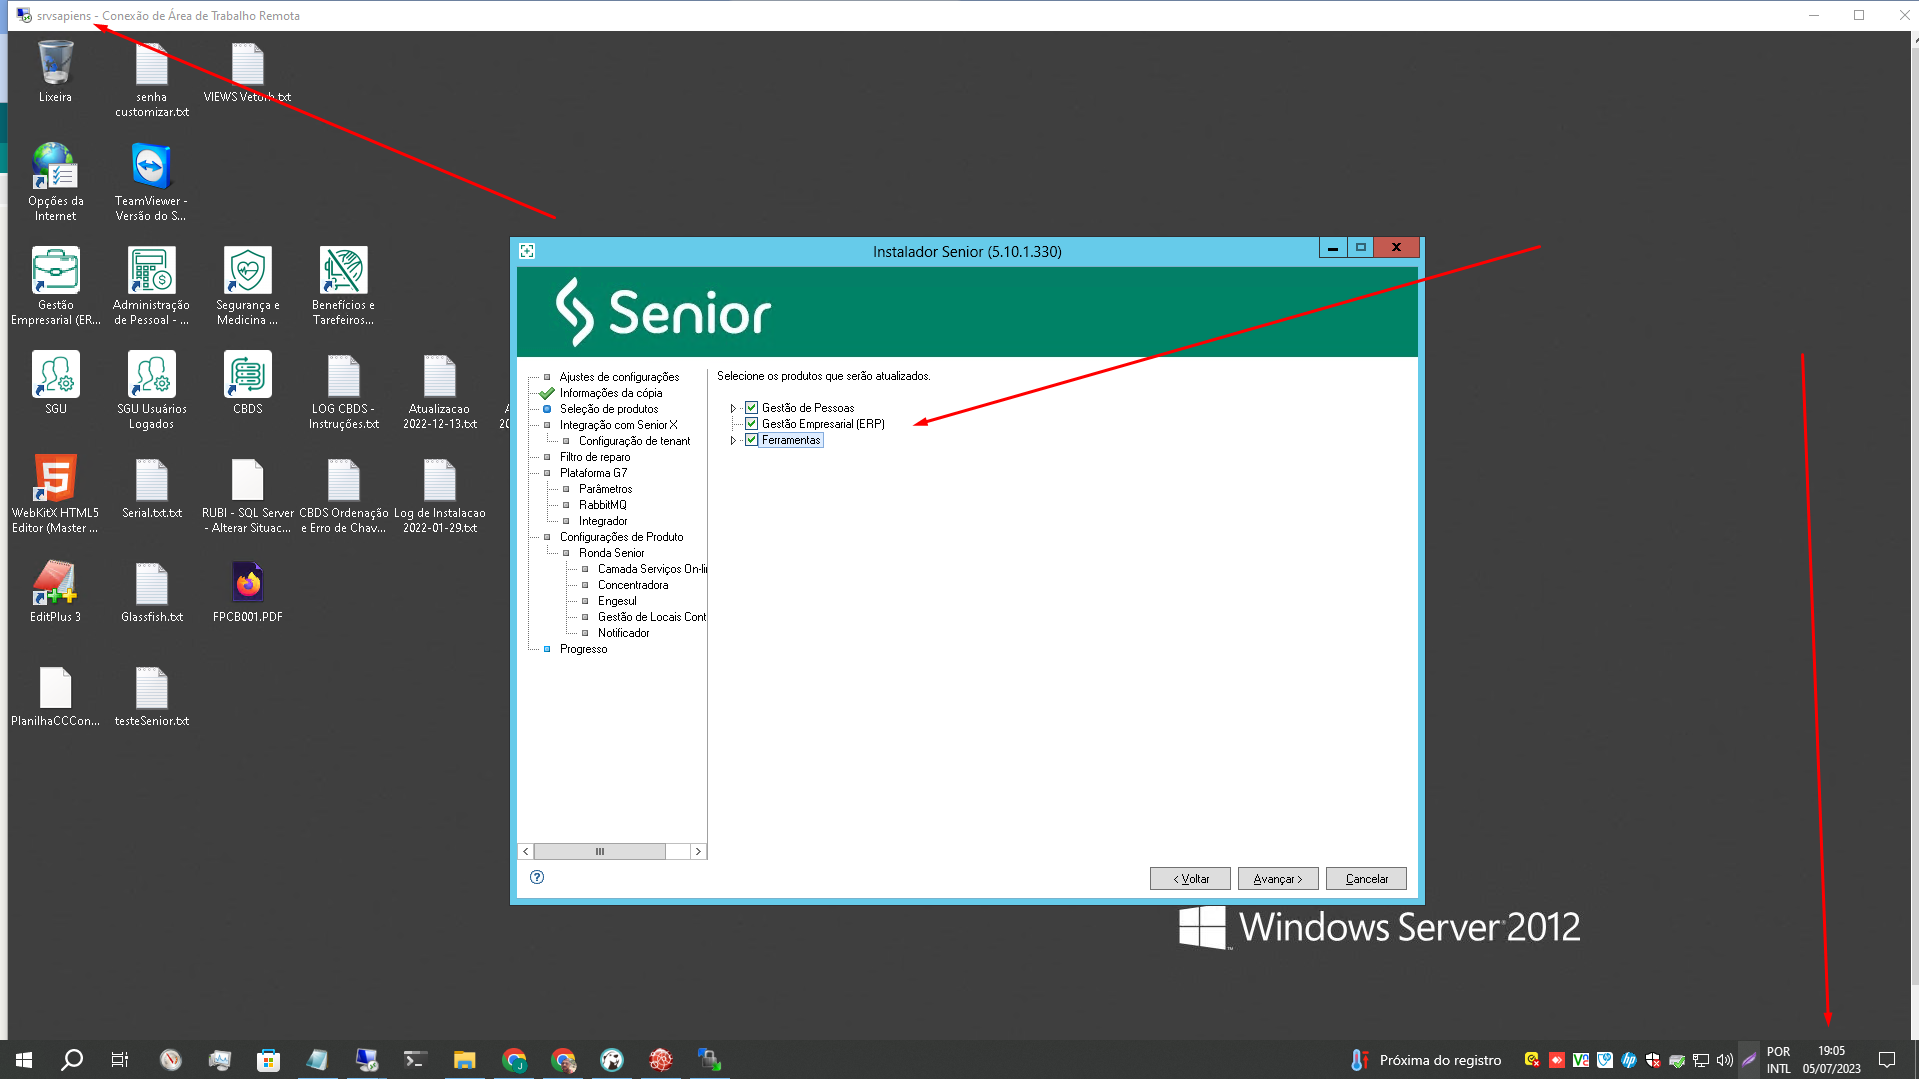Toggle the Ferramentas checkbox

click(x=752, y=440)
